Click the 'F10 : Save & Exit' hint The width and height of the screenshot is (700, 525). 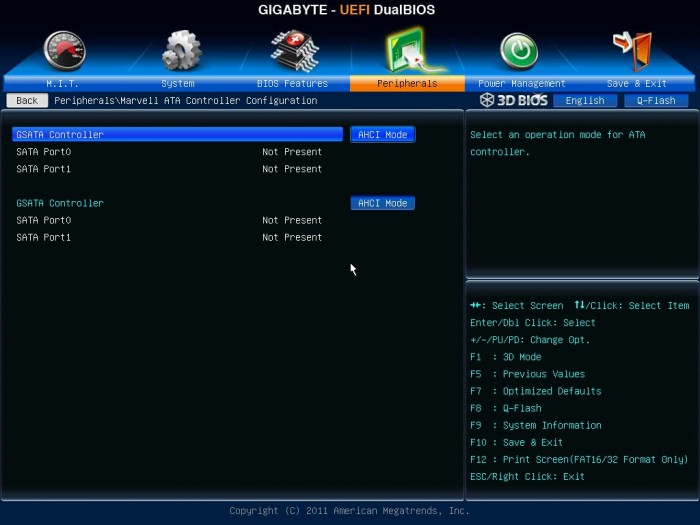(517, 442)
